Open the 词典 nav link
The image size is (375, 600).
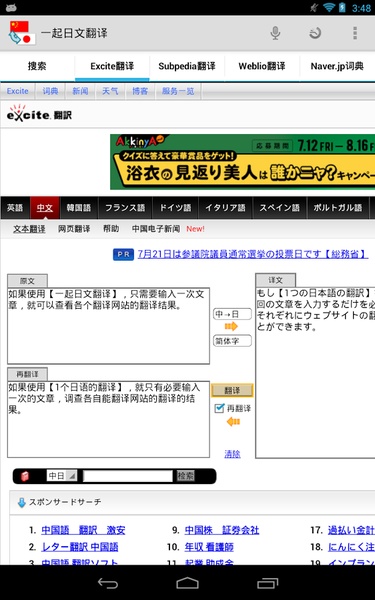coord(50,91)
